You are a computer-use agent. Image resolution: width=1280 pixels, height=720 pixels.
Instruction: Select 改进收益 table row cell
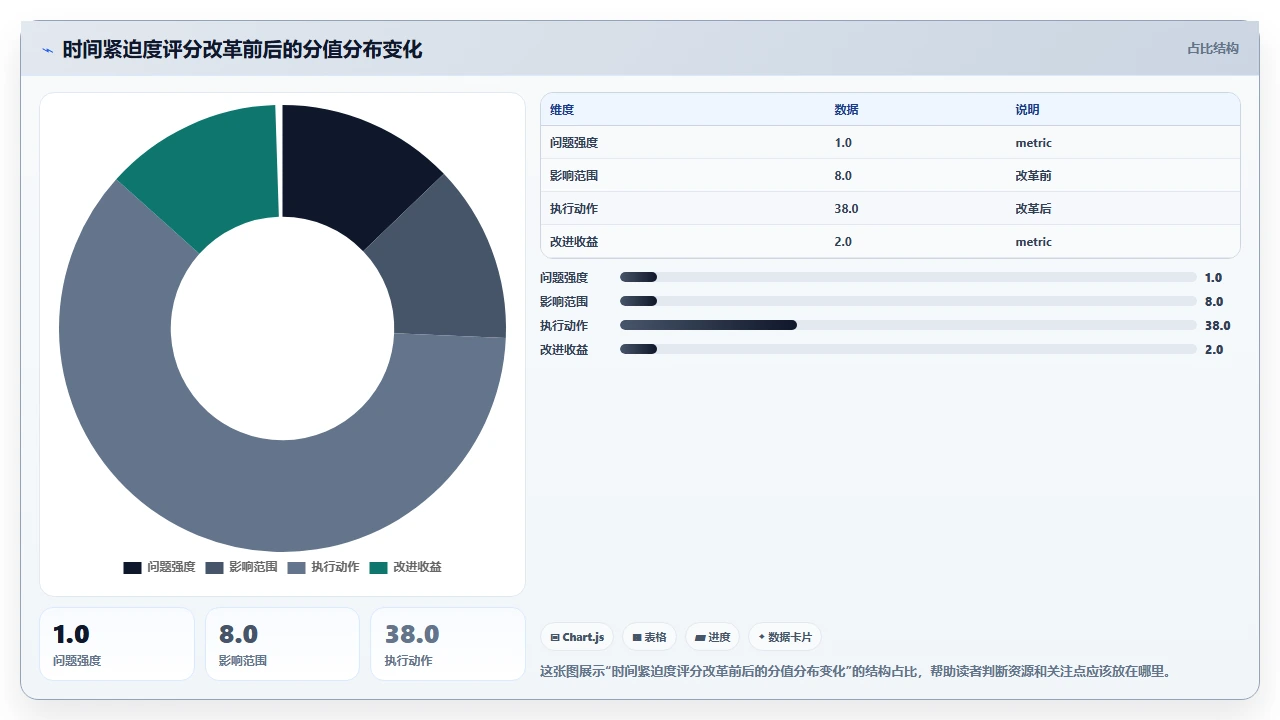click(574, 242)
